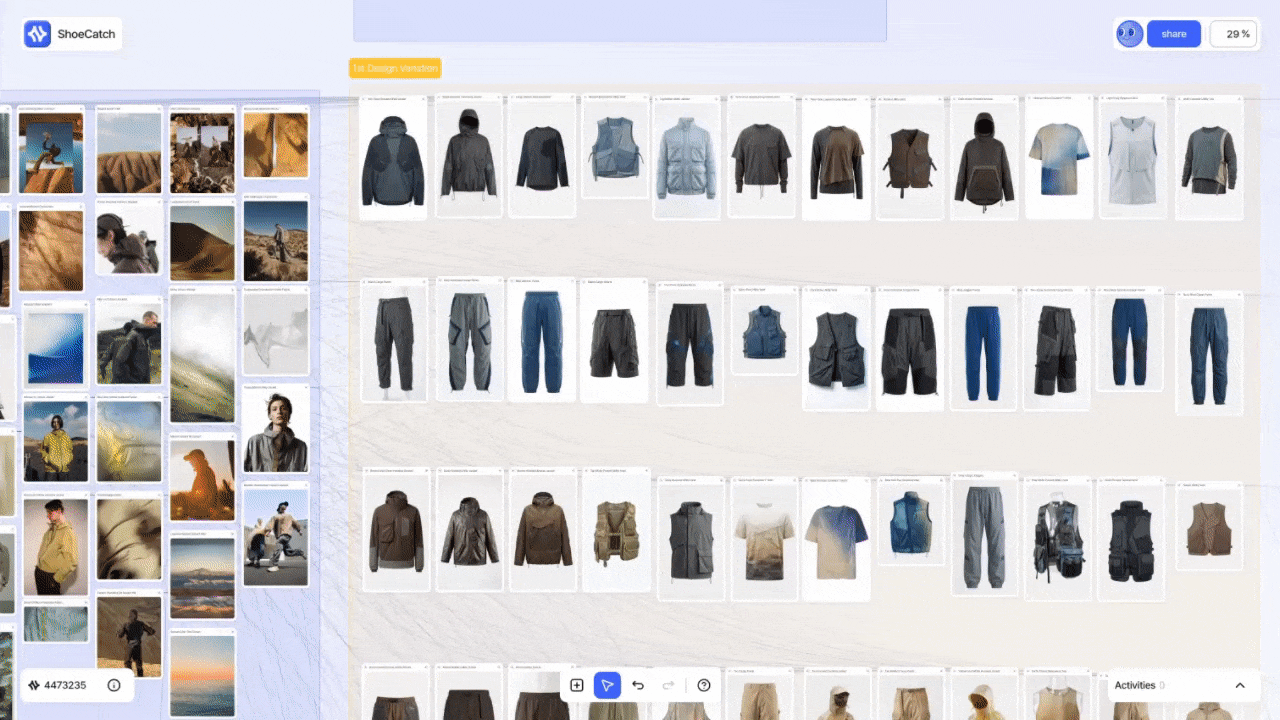Select the portrait of man in grey jacket
Viewport: 1280px width, 720px height.
[x=275, y=429]
